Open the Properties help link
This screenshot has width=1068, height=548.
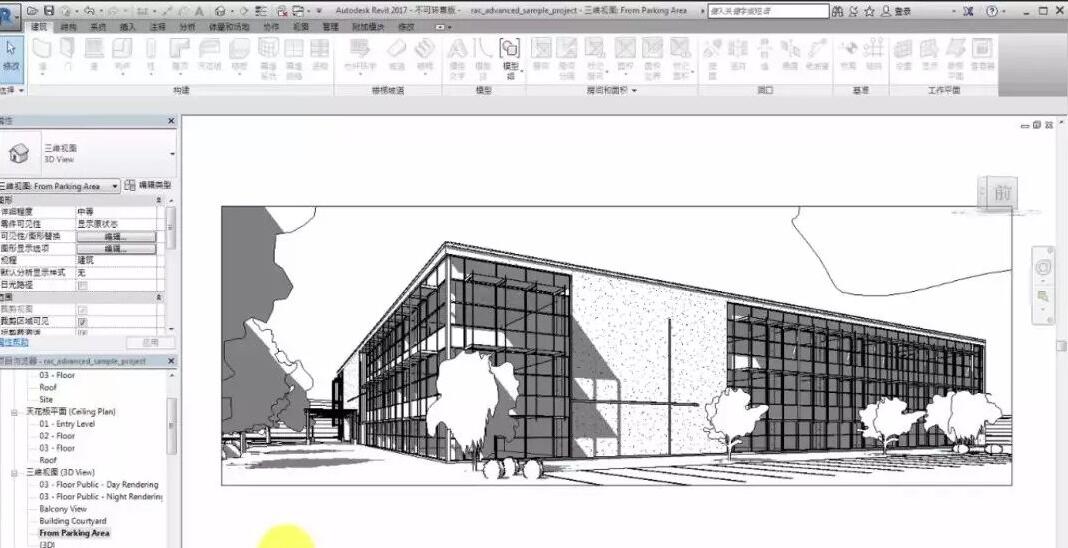point(12,342)
